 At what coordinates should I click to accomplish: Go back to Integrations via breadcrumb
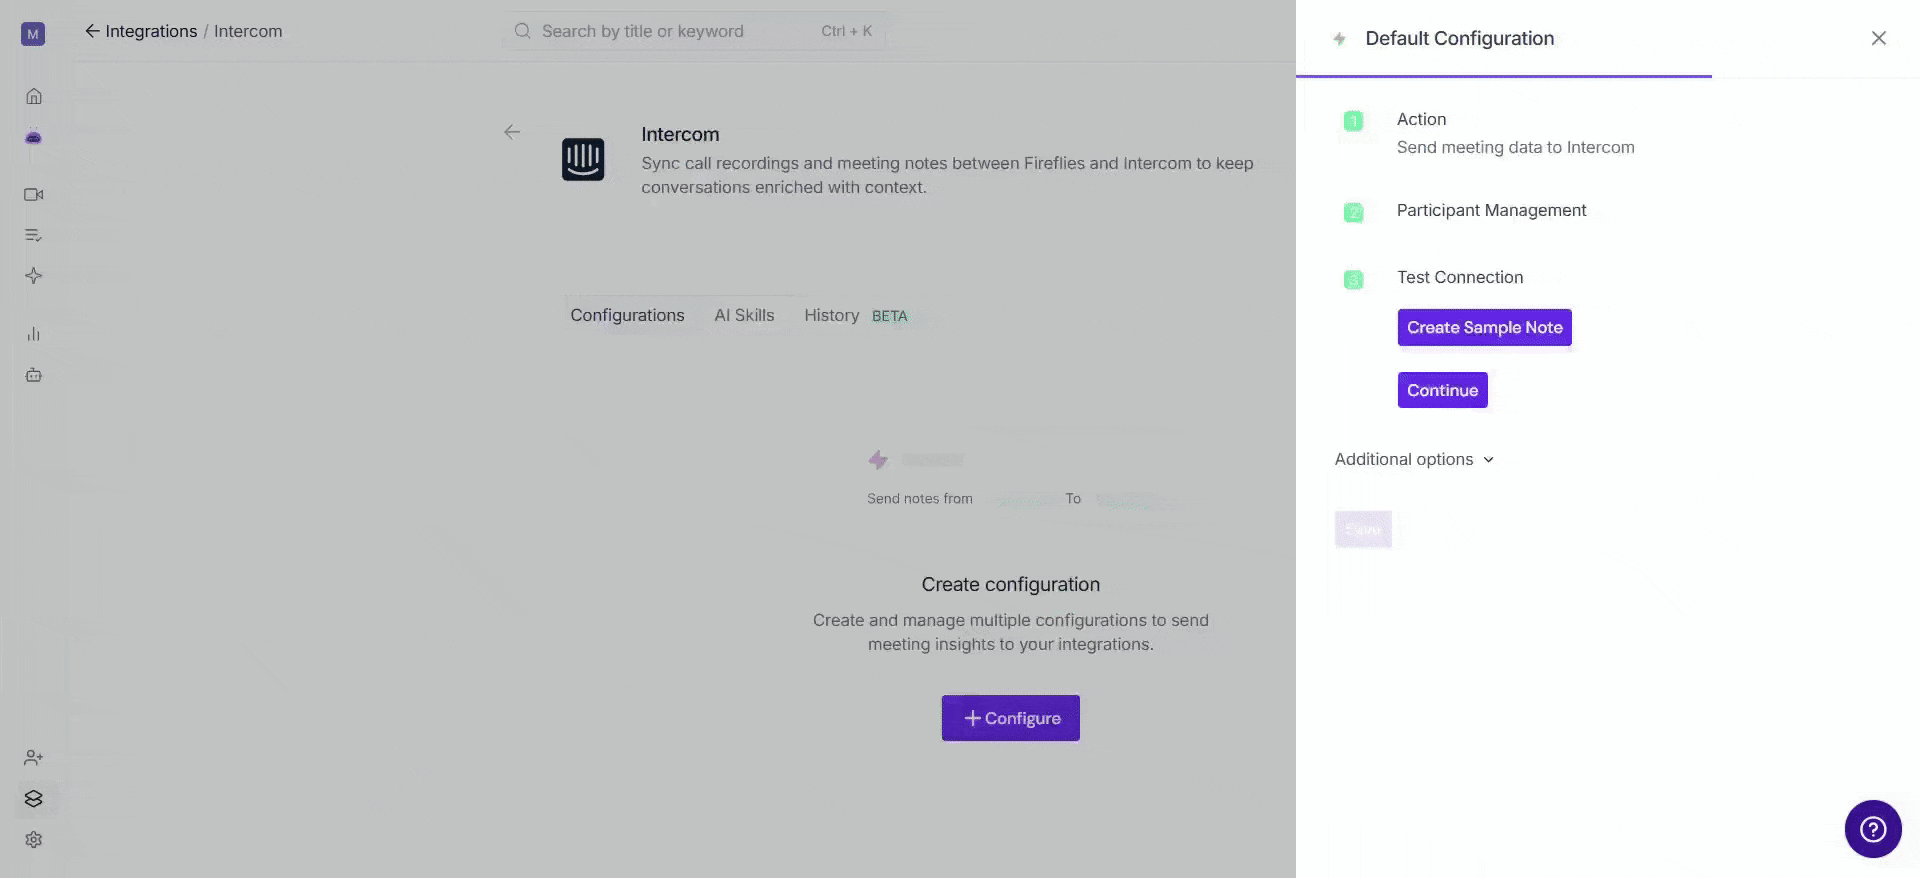(141, 31)
